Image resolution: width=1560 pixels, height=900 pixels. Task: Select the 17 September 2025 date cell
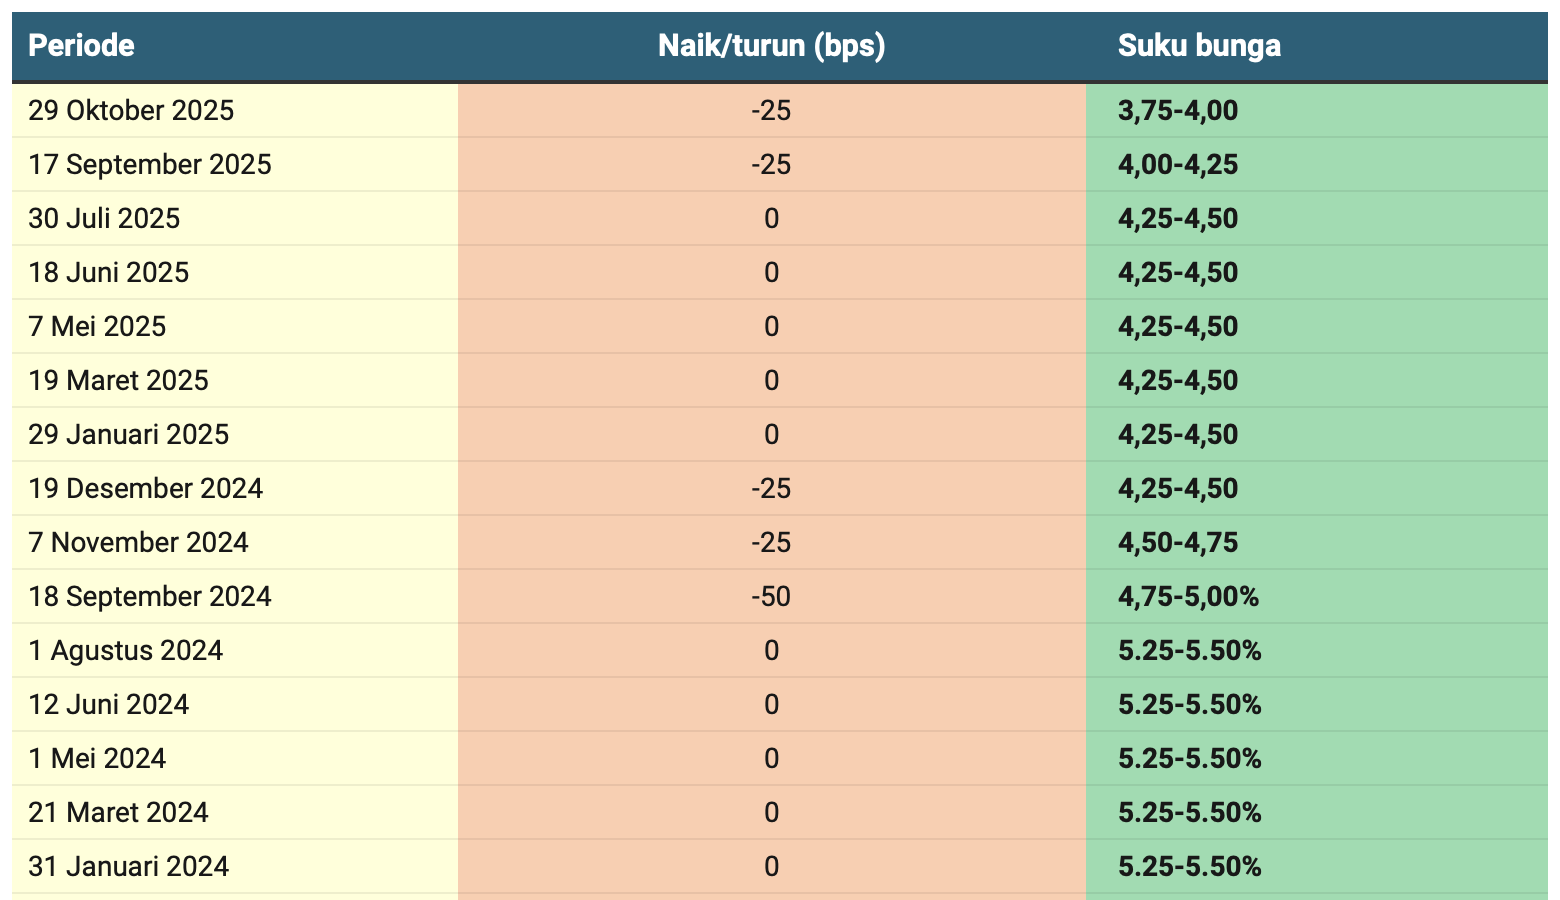tap(150, 164)
